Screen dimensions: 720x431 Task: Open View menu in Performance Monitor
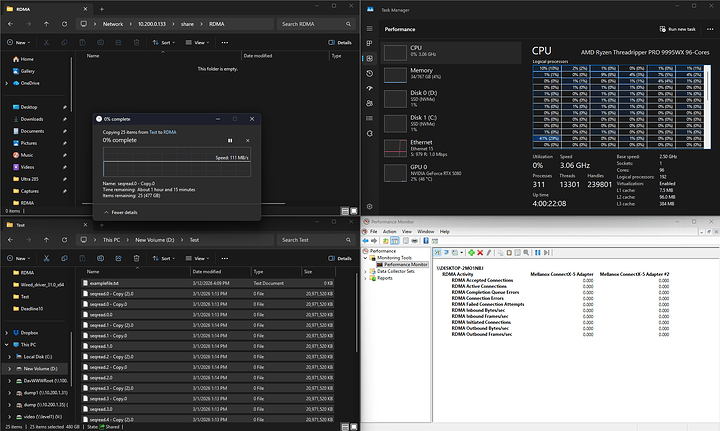point(407,231)
